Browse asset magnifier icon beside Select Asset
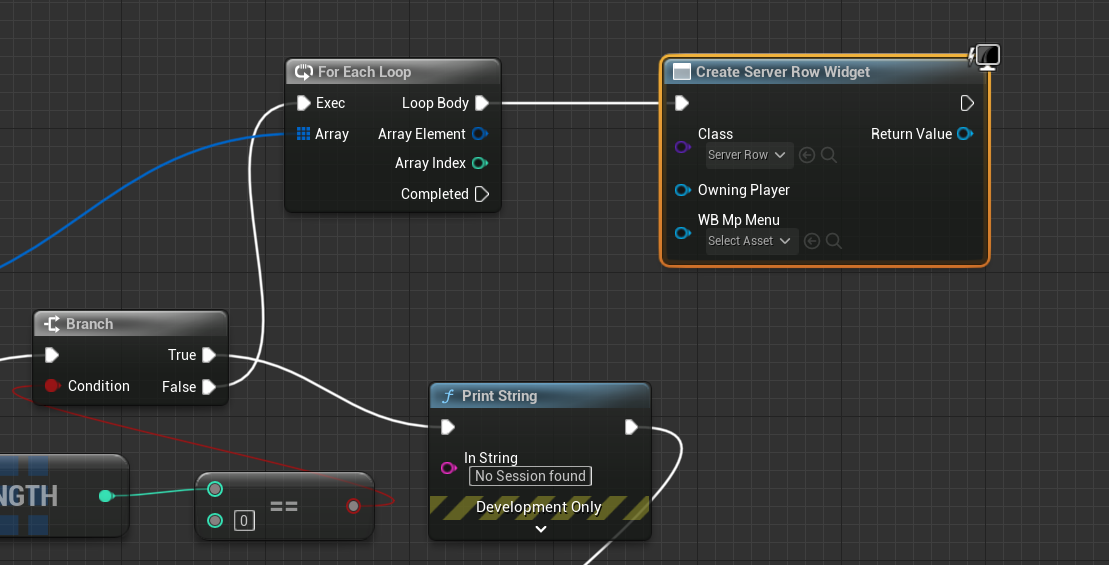This screenshot has width=1109, height=565. tap(834, 241)
